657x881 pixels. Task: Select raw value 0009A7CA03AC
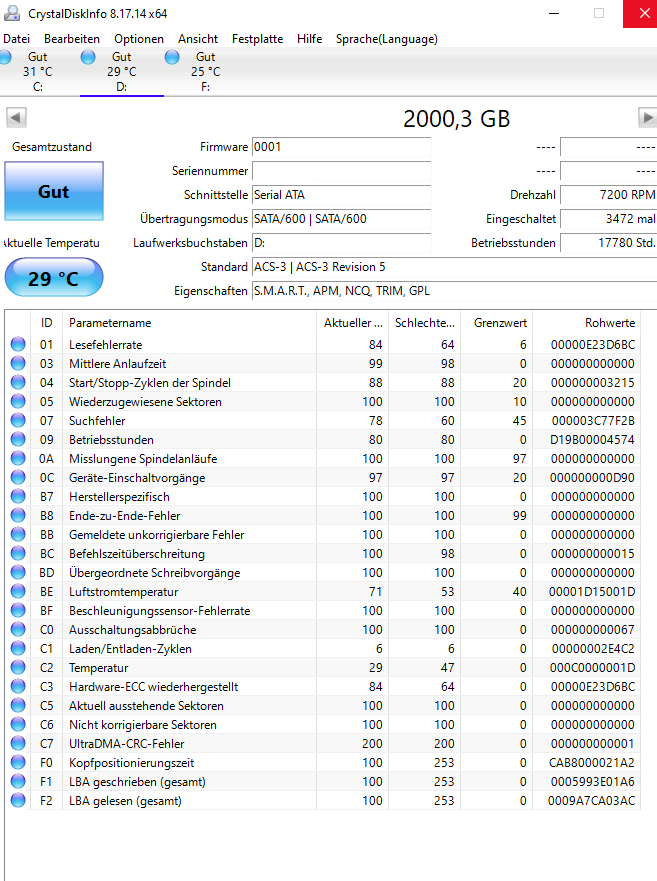coord(591,801)
